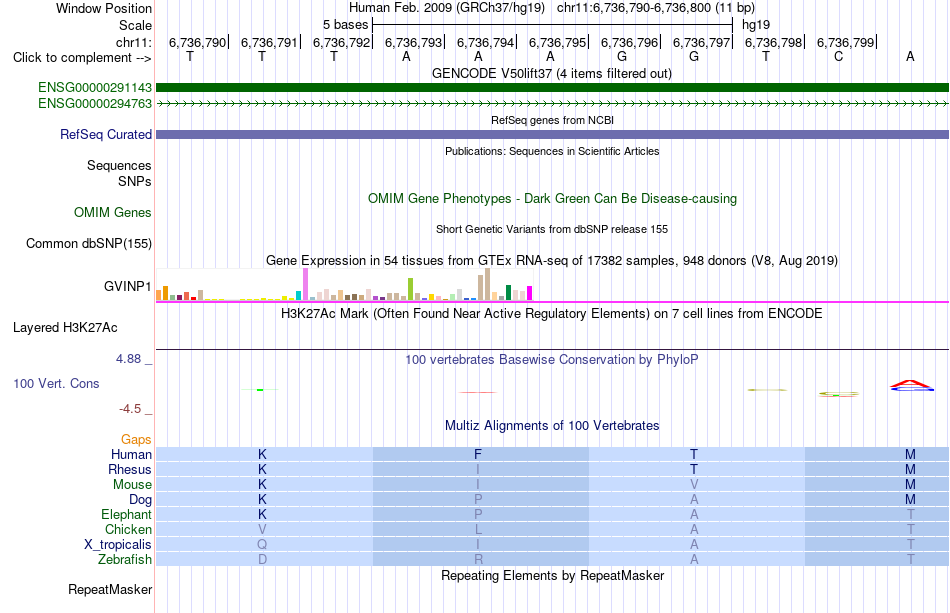The height and width of the screenshot is (613, 950).
Task: Click the SNPs track label
Action: click(135, 181)
